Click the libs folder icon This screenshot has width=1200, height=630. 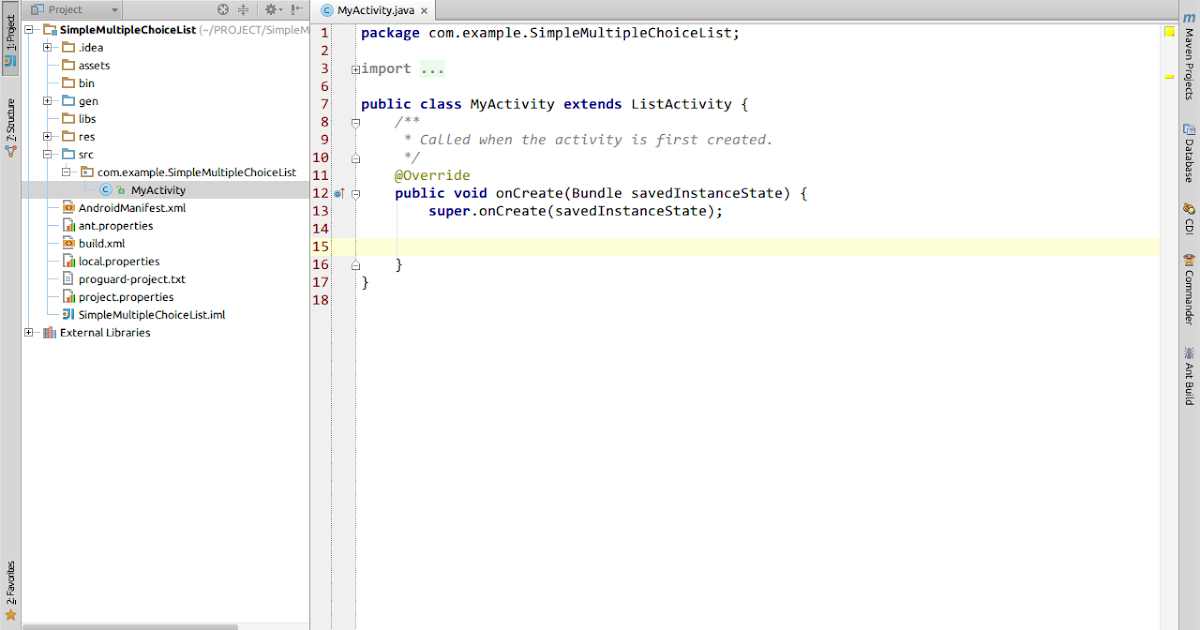click(x=68, y=119)
